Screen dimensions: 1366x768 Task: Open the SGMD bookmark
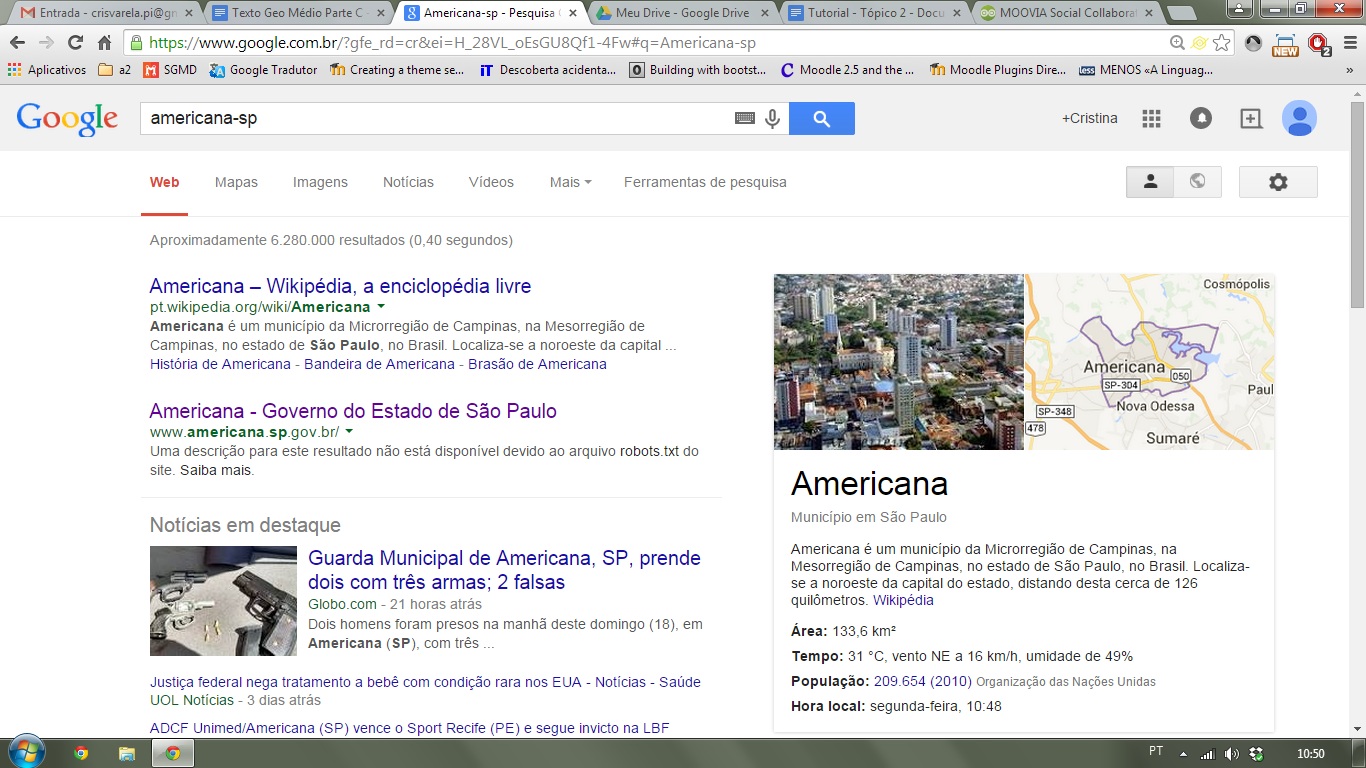pyautogui.click(x=170, y=70)
